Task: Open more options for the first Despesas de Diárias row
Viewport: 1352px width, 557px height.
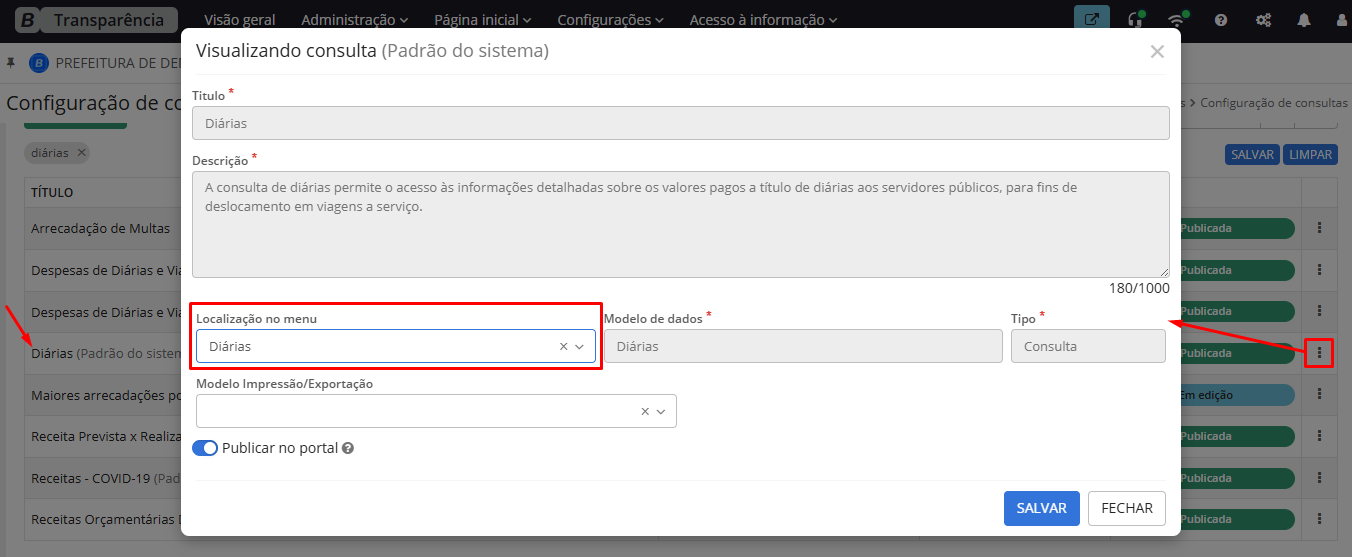Action: pyautogui.click(x=1319, y=270)
